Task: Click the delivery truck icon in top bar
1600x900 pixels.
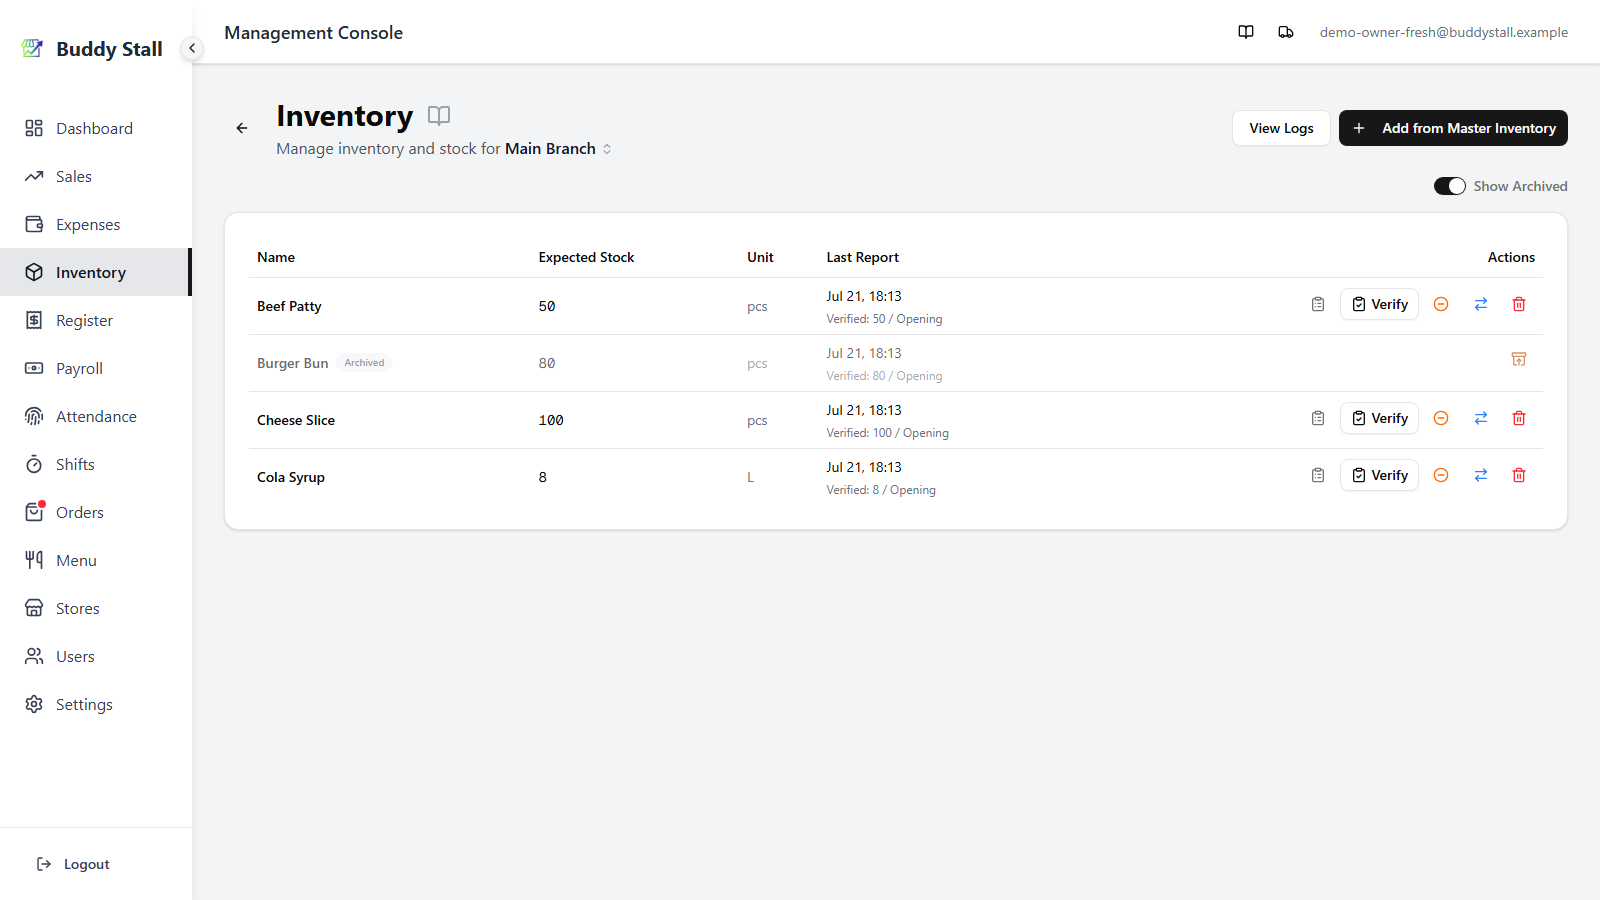Action: click(x=1286, y=32)
